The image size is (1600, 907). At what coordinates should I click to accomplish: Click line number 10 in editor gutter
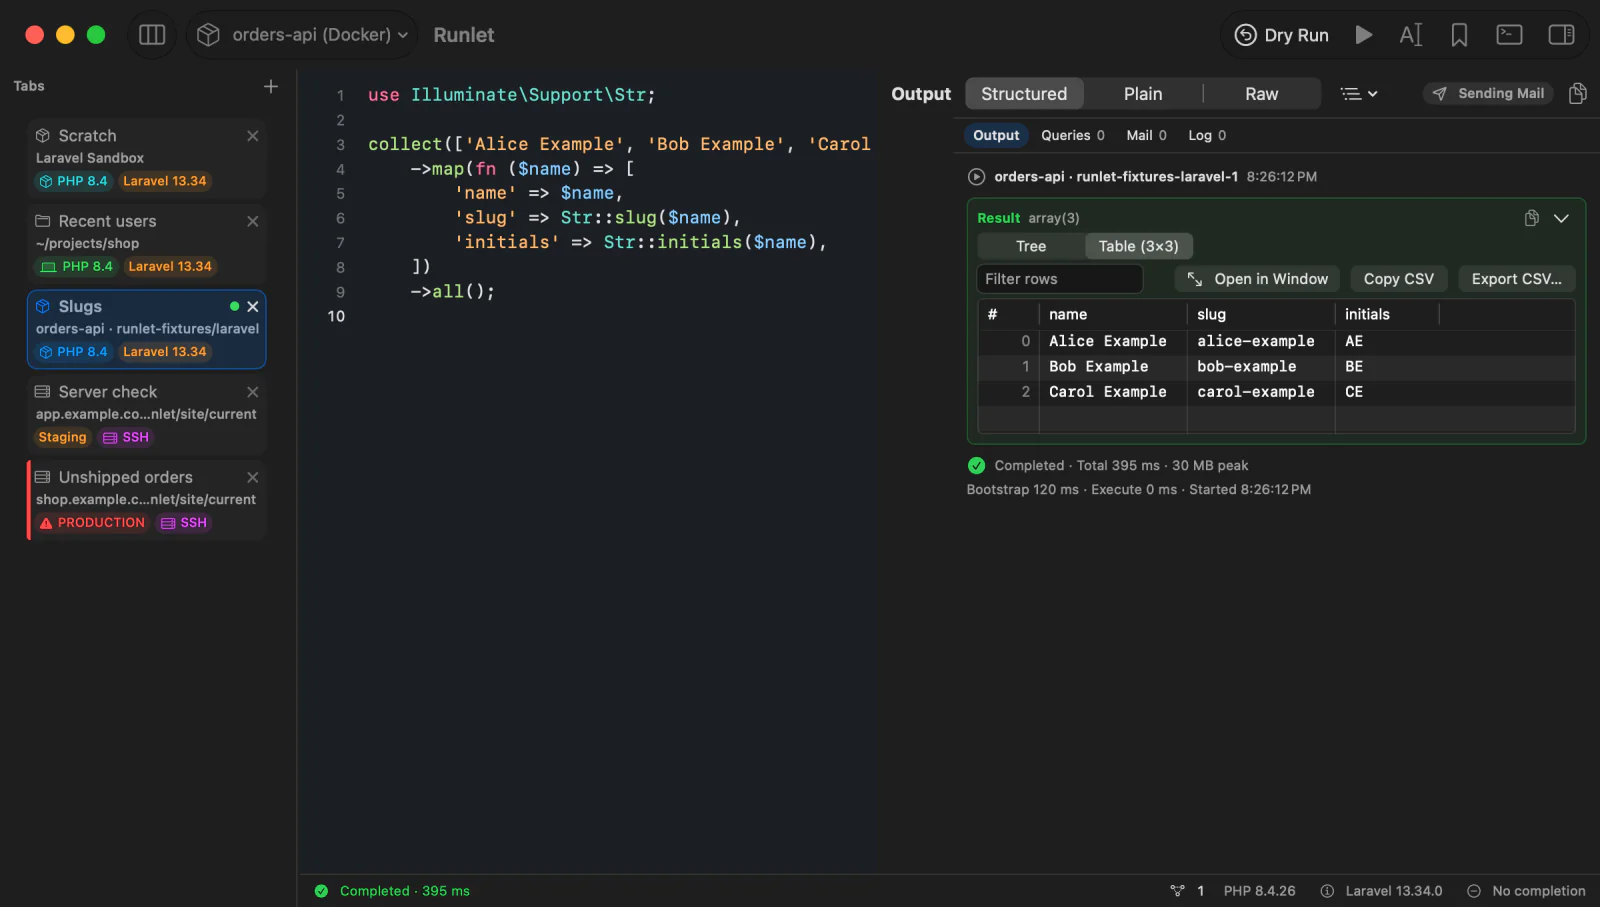[336, 316]
